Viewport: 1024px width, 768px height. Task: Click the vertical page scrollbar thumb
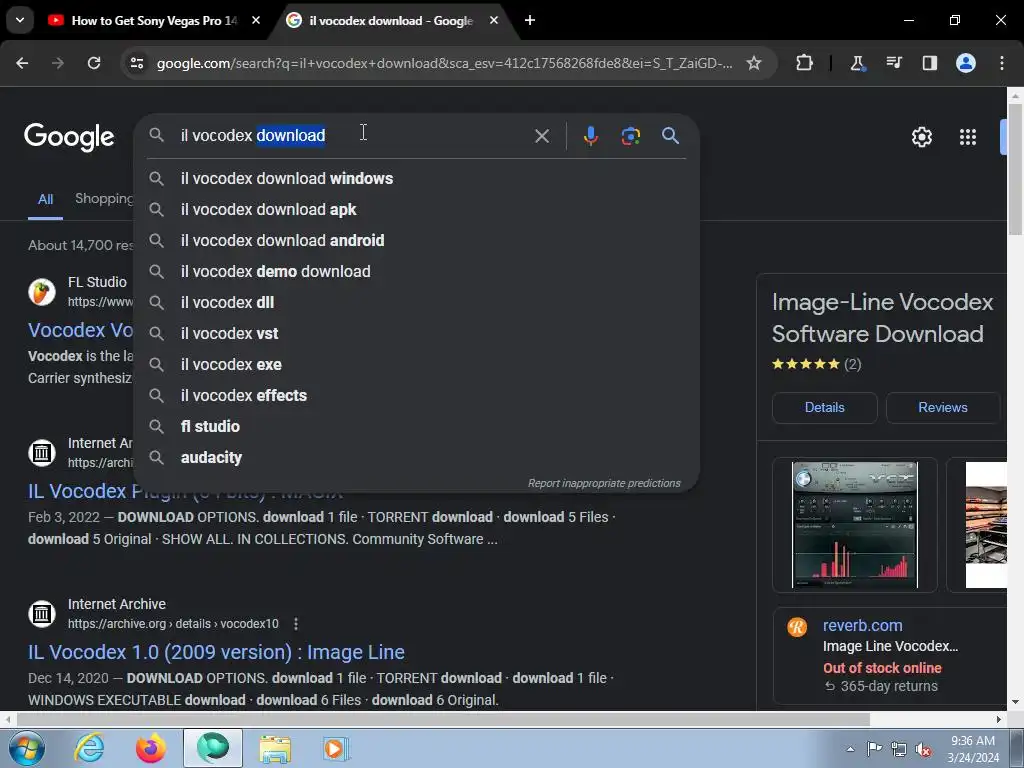pos(1015,168)
